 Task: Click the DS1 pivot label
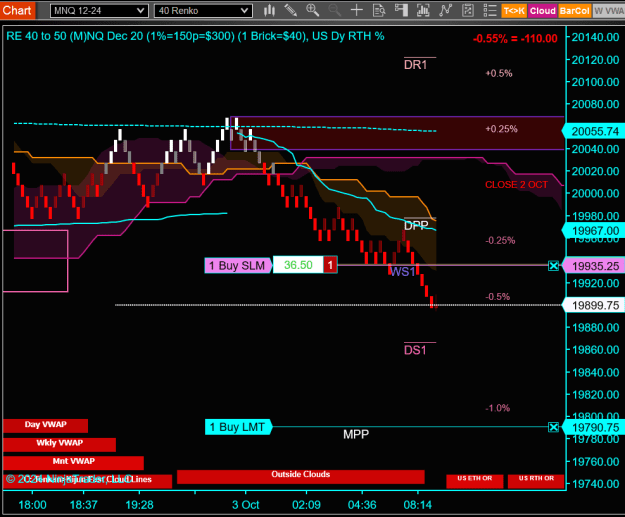(415, 350)
